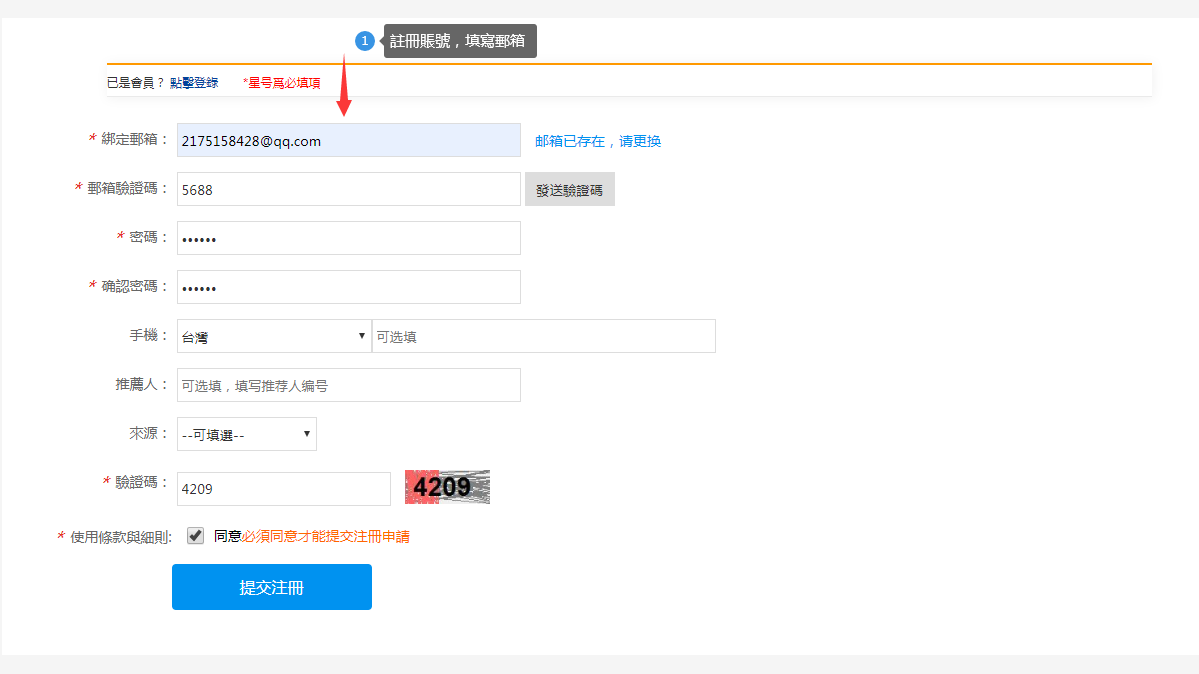1199x674 pixels.
Task: Open the 來源 source dropdown
Action: (x=246, y=433)
